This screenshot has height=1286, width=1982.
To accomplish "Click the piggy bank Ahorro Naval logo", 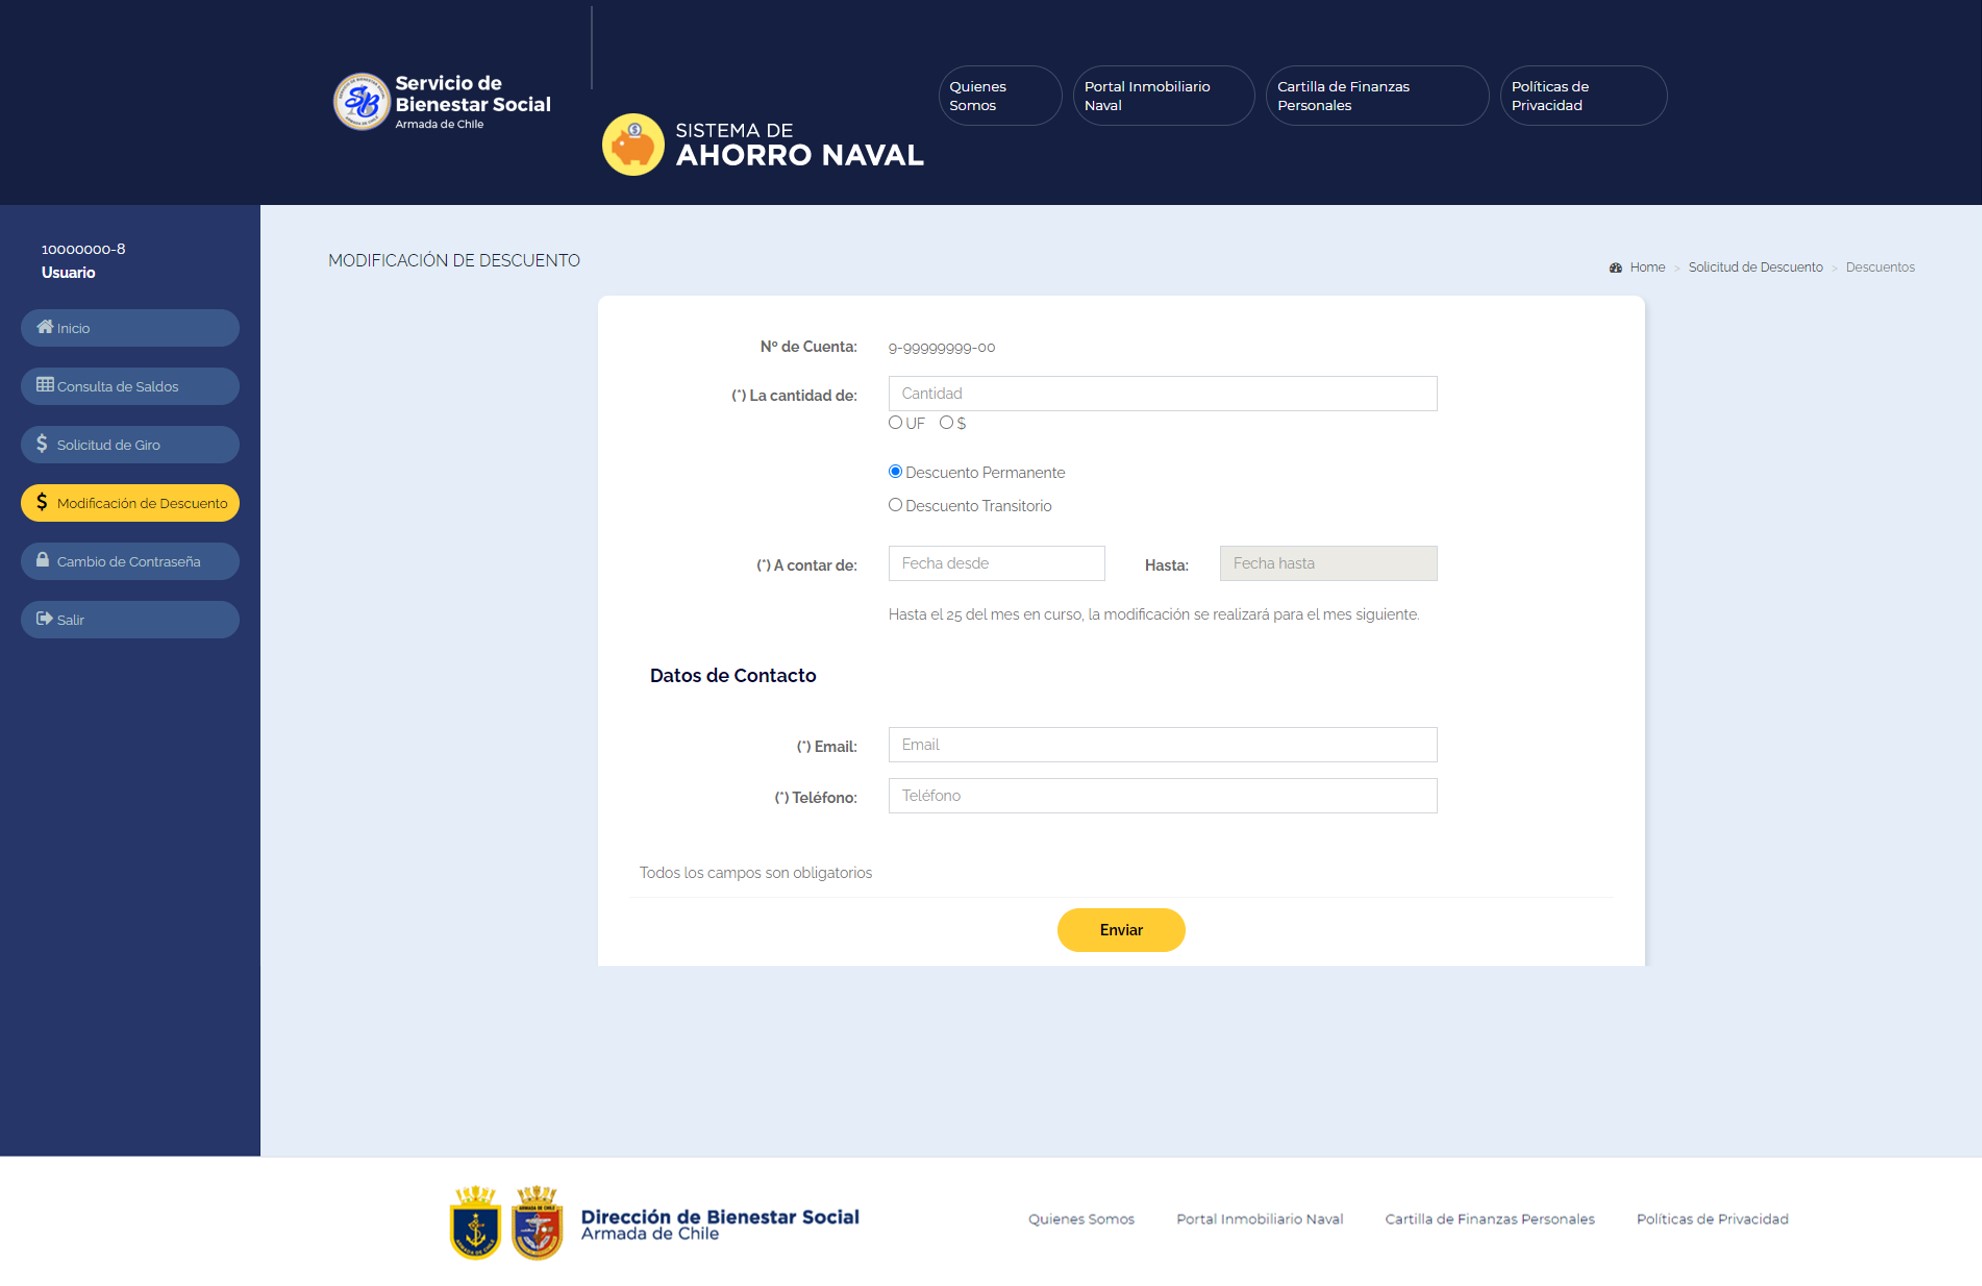I will click(632, 145).
